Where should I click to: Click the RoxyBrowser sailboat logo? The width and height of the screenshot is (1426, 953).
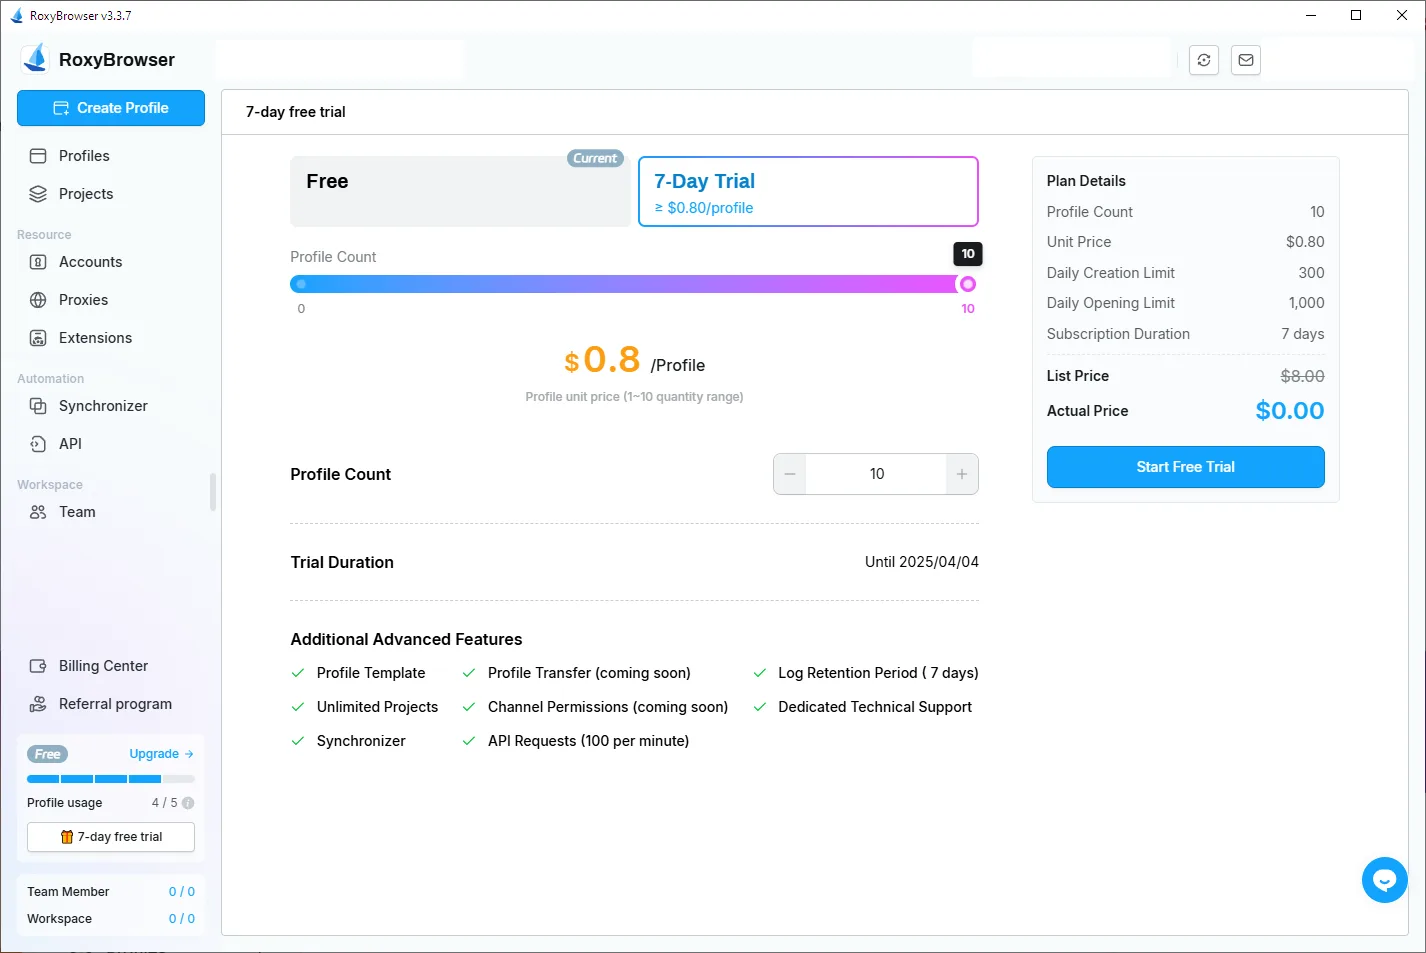coord(36,59)
